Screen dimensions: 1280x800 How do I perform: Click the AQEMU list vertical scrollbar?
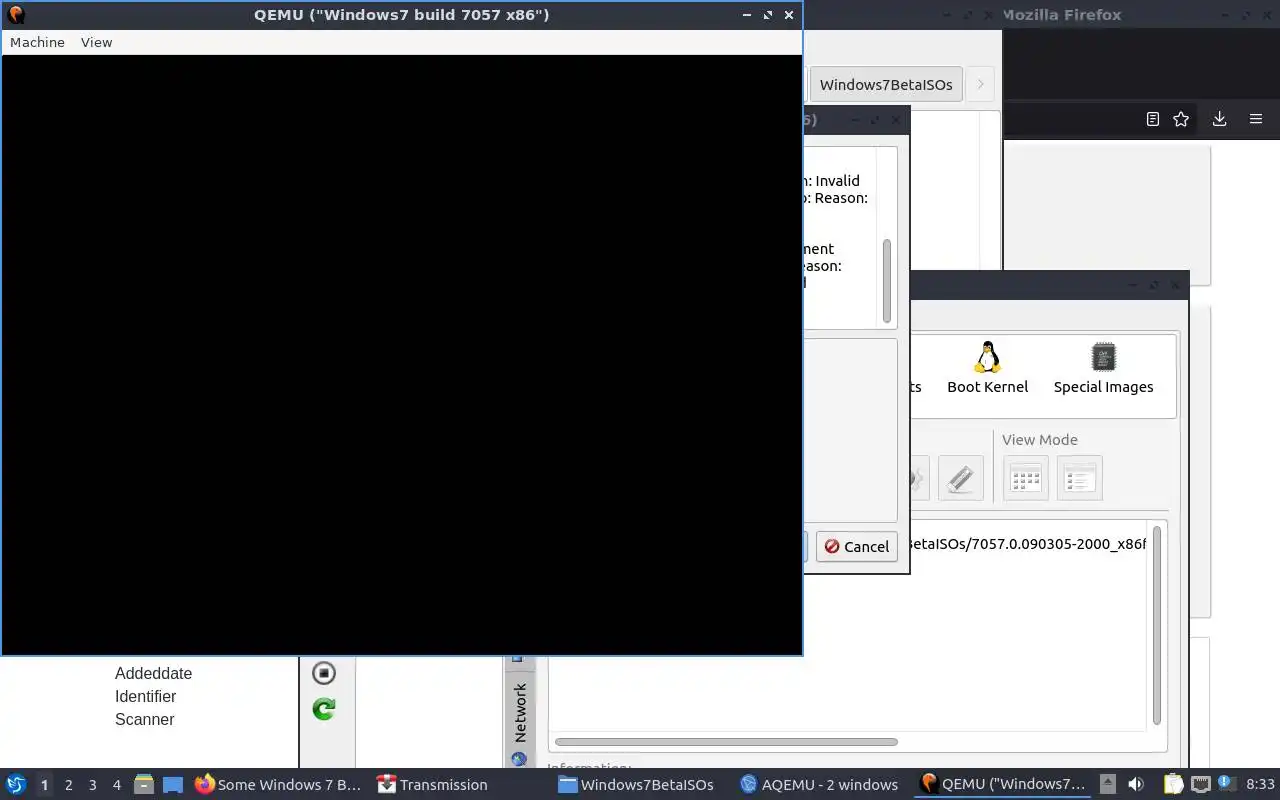1157,625
